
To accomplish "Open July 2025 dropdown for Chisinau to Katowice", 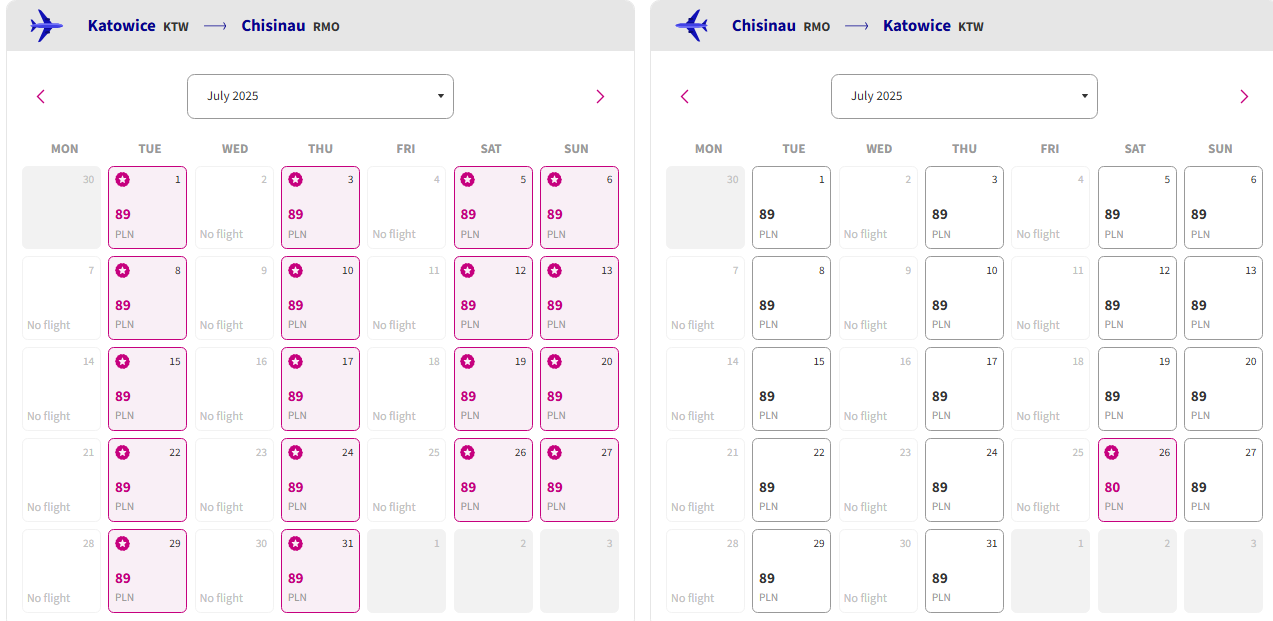I will 964,96.
